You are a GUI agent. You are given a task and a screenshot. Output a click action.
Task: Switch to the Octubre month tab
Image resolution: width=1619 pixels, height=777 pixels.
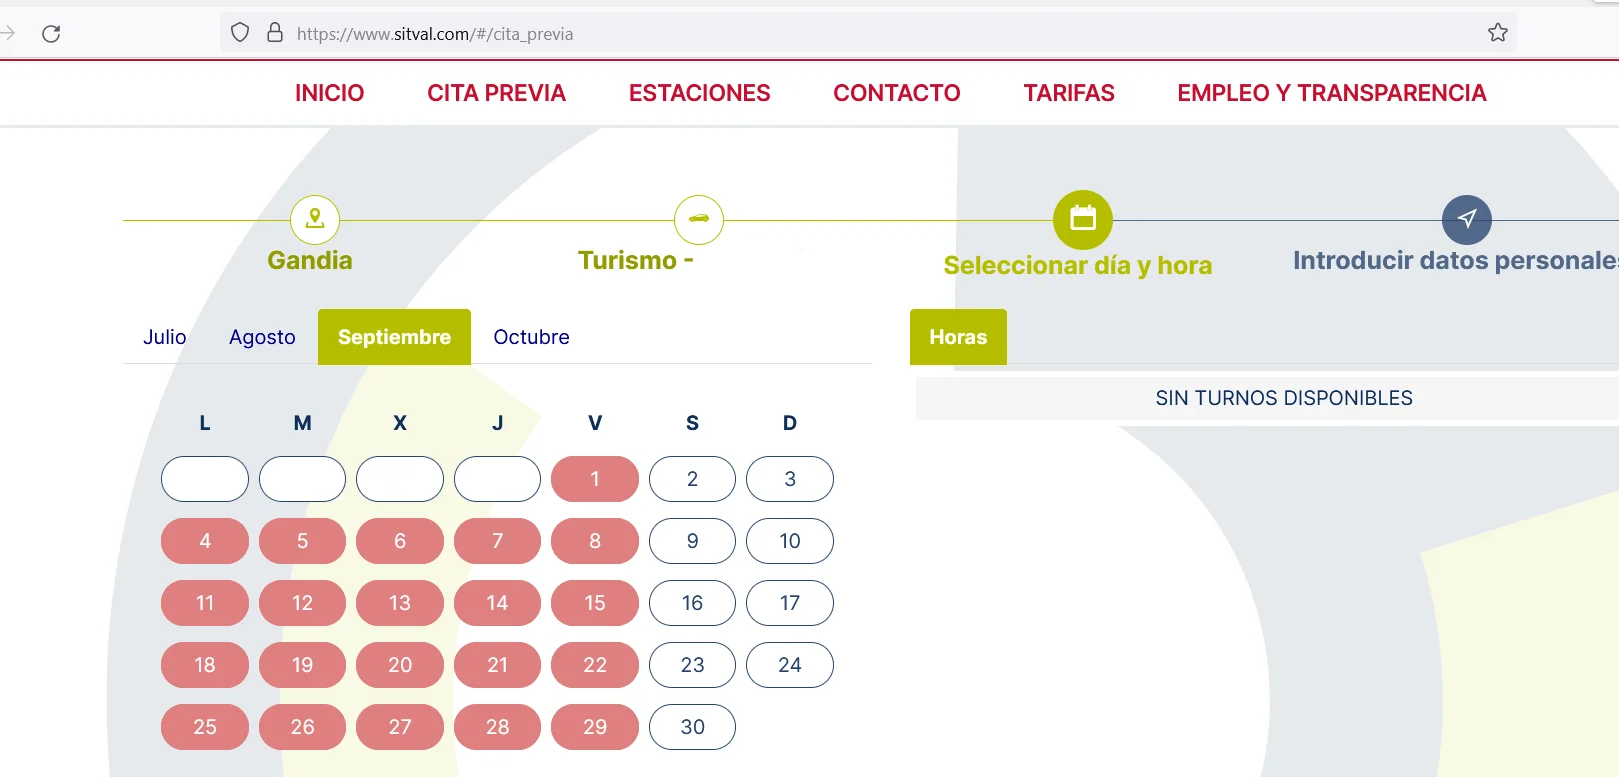(x=531, y=337)
